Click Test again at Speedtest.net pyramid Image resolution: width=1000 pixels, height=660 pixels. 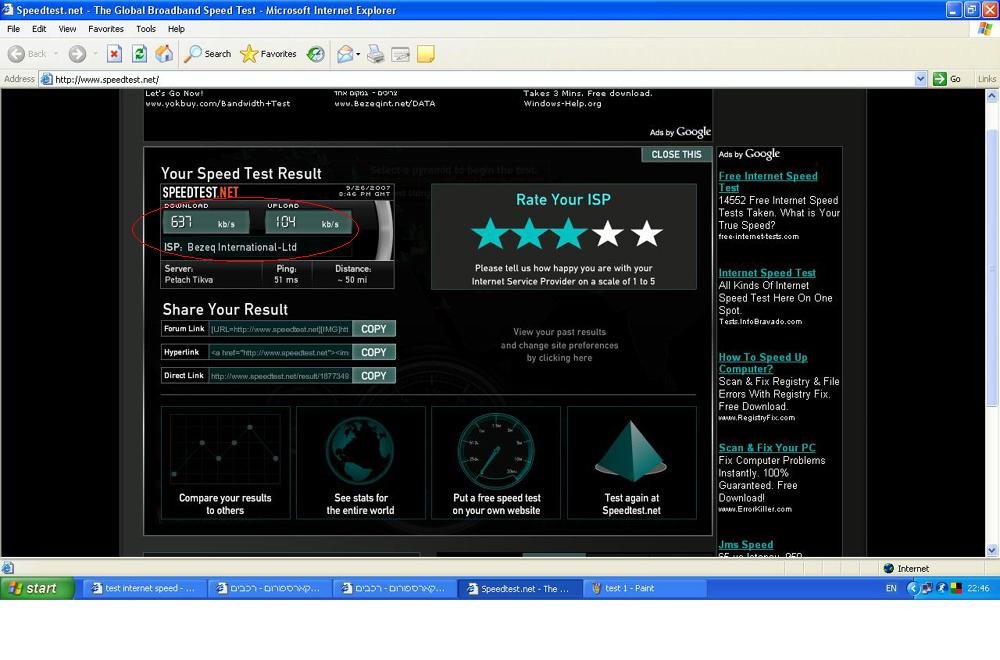point(631,463)
